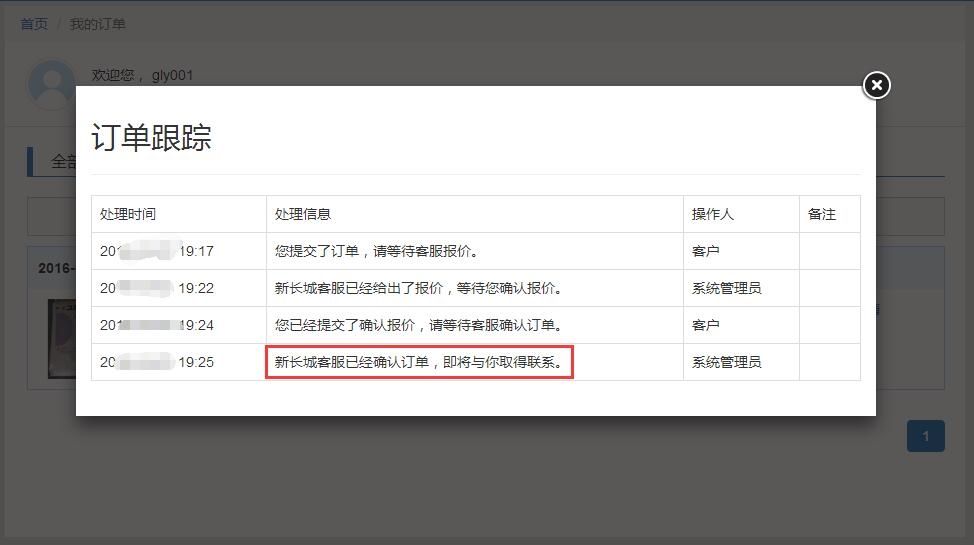Click the 操作人 column header
974x545 pixels.
tap(713, 215)
